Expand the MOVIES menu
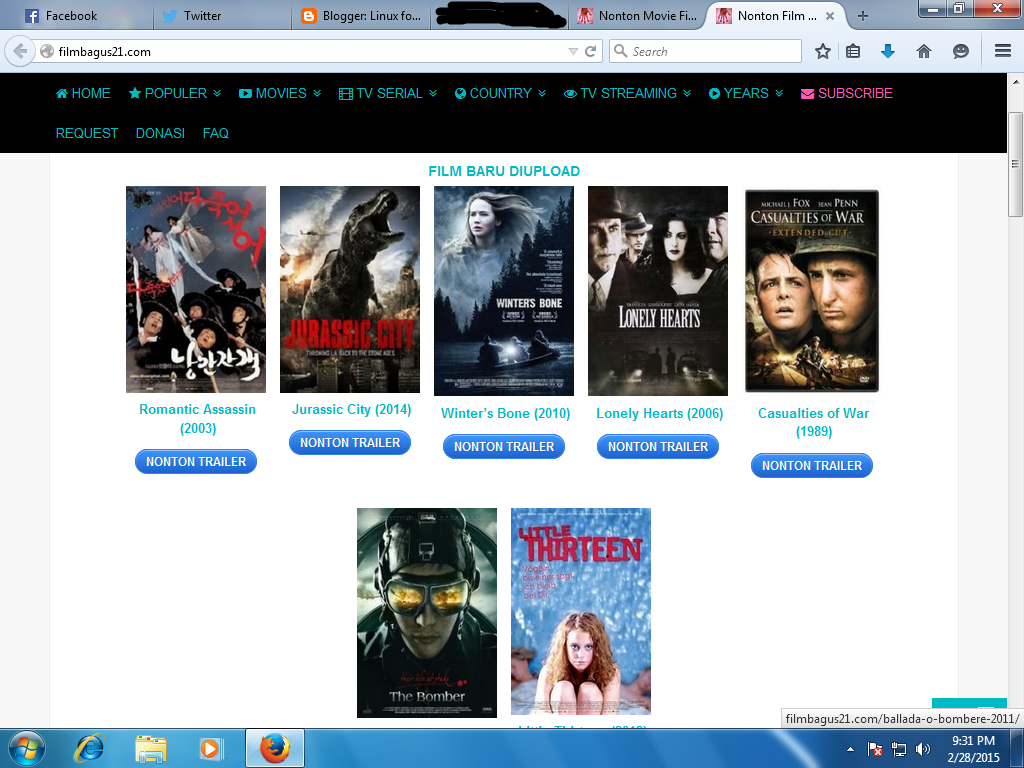This screenshot has width=1024, height=768. [x=280, y=93]
